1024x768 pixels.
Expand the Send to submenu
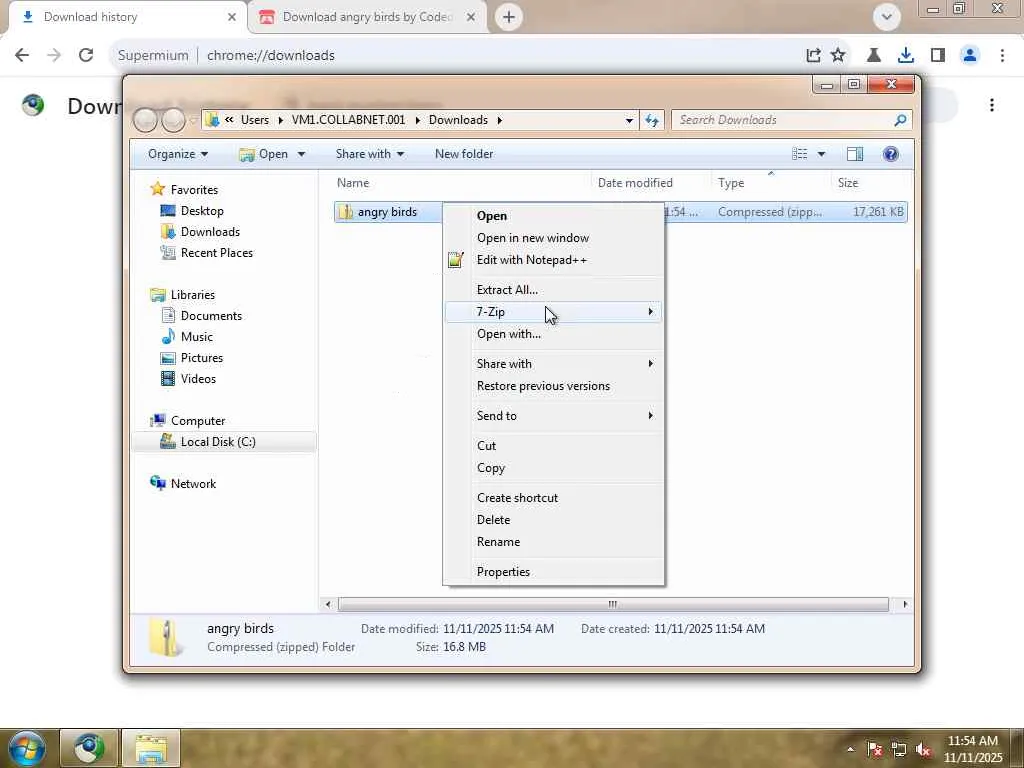[x=554, y=416]
